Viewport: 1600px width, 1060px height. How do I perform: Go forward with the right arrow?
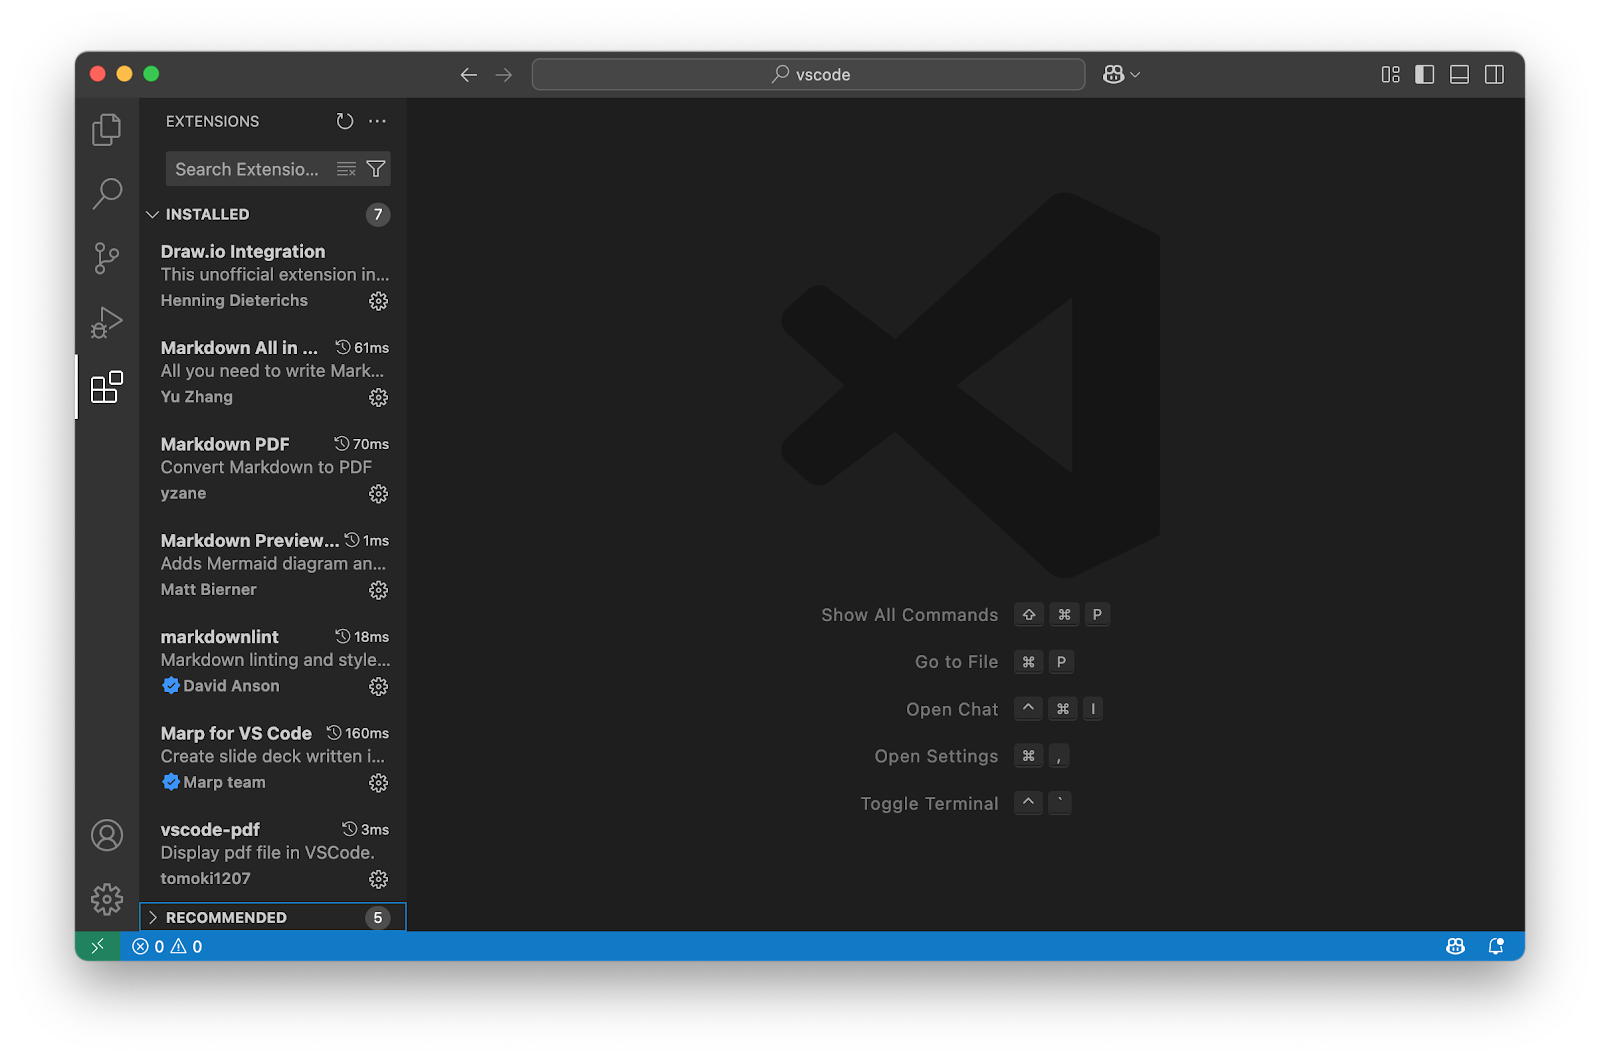[x=504, y=75]
